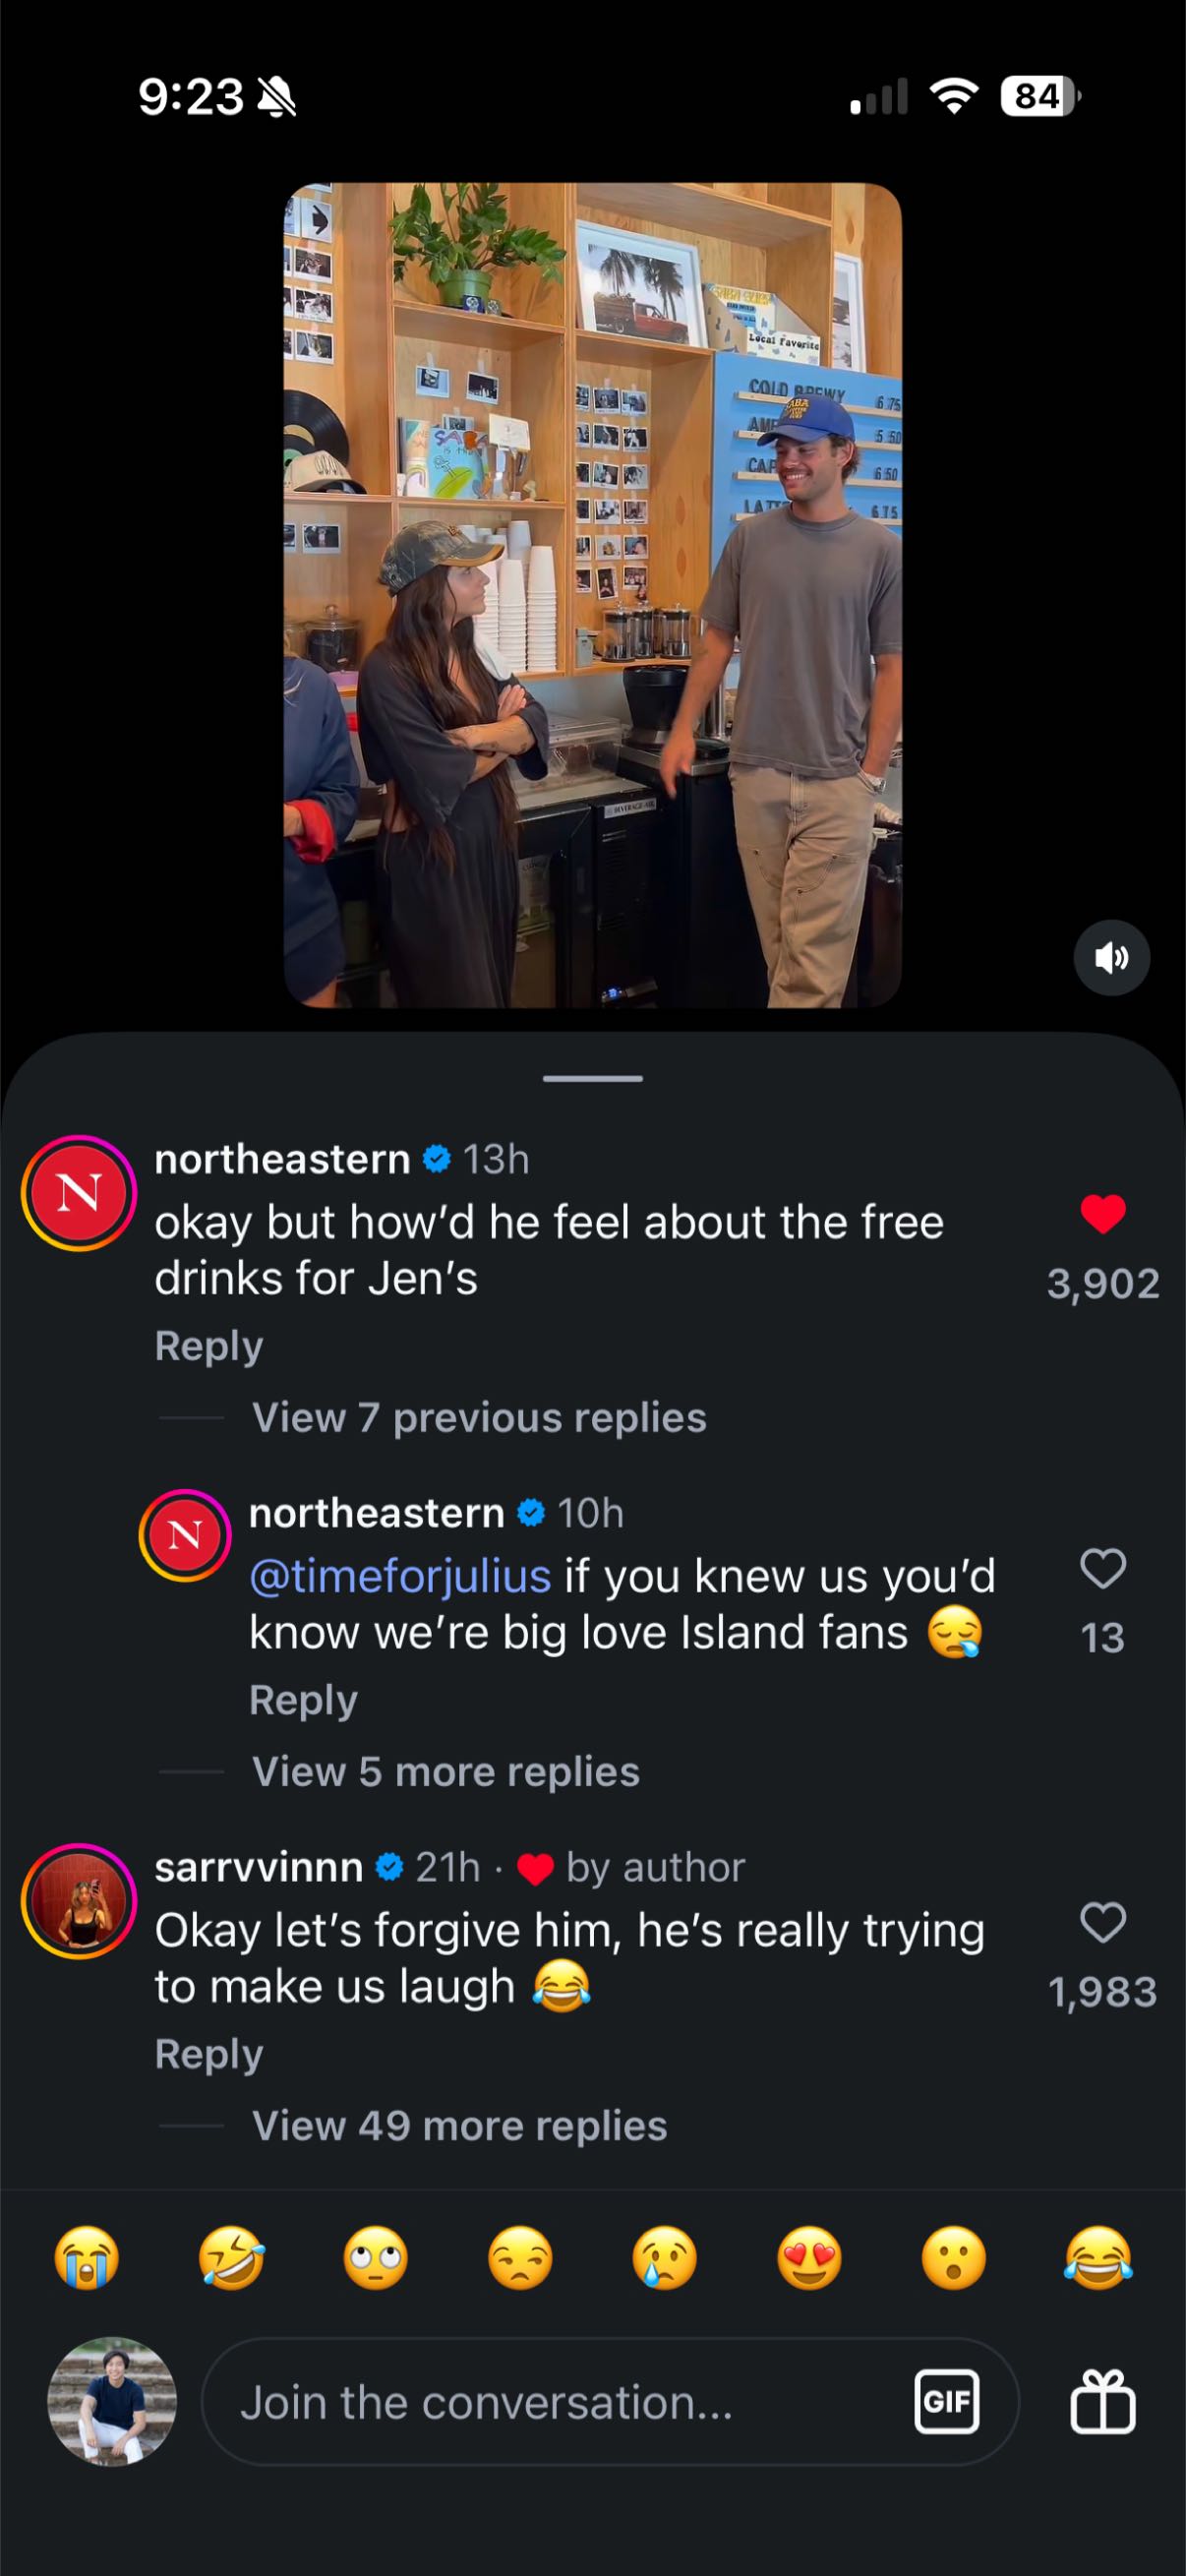Screen dimensions: 1186x2576
Task: Open the @timeforjulius mention link
Action: (x=400, y=1576)
